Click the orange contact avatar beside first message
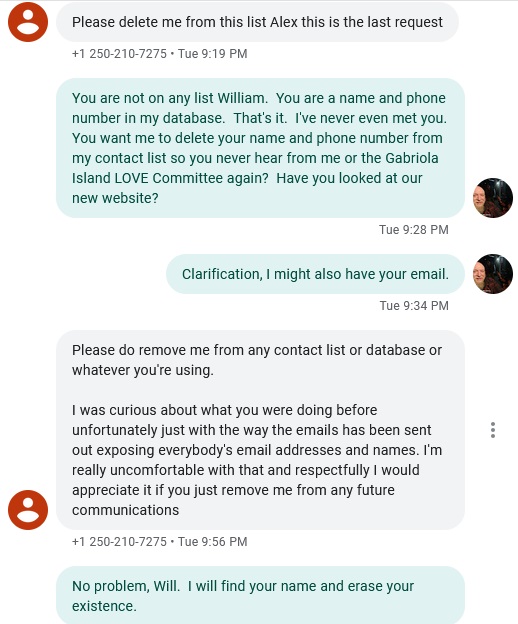Screen dimensions: 518x624 click(x=28, y=22)
